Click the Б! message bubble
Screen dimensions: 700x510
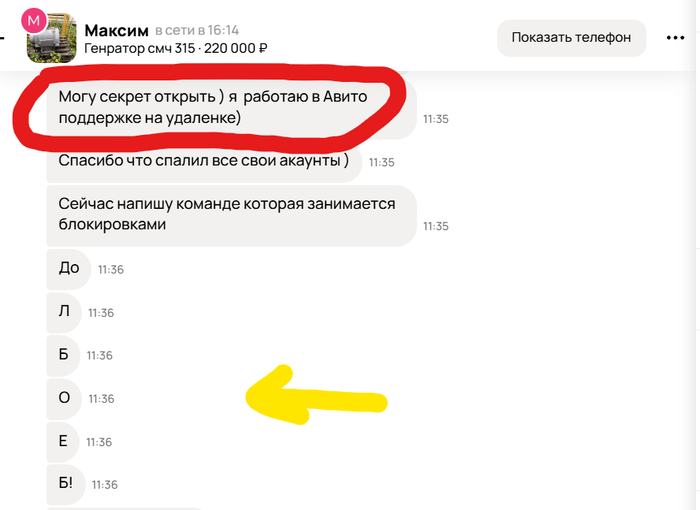point(66,484)
